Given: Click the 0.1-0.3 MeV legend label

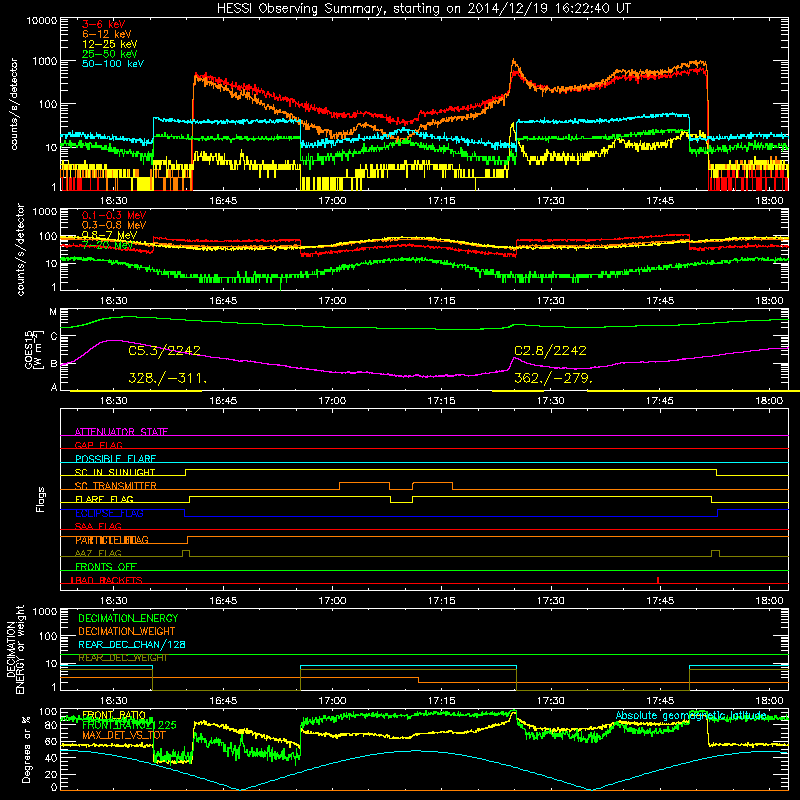Looking at the screenshot, I should 114,215.
